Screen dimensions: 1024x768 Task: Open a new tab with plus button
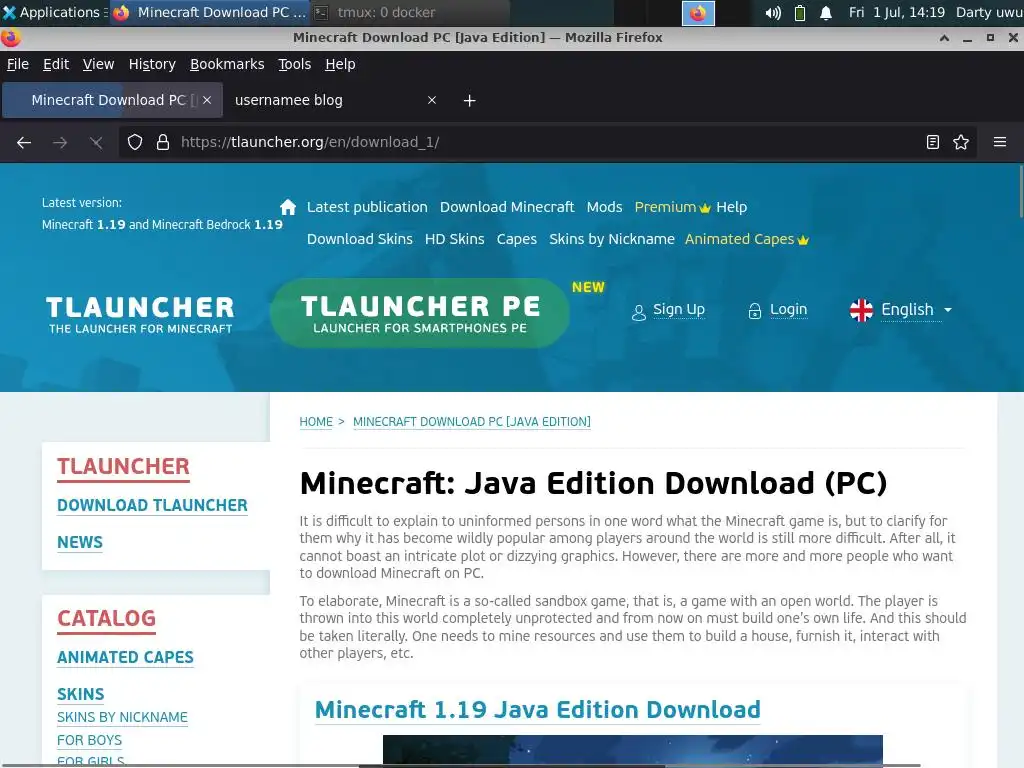coord(470,101)
